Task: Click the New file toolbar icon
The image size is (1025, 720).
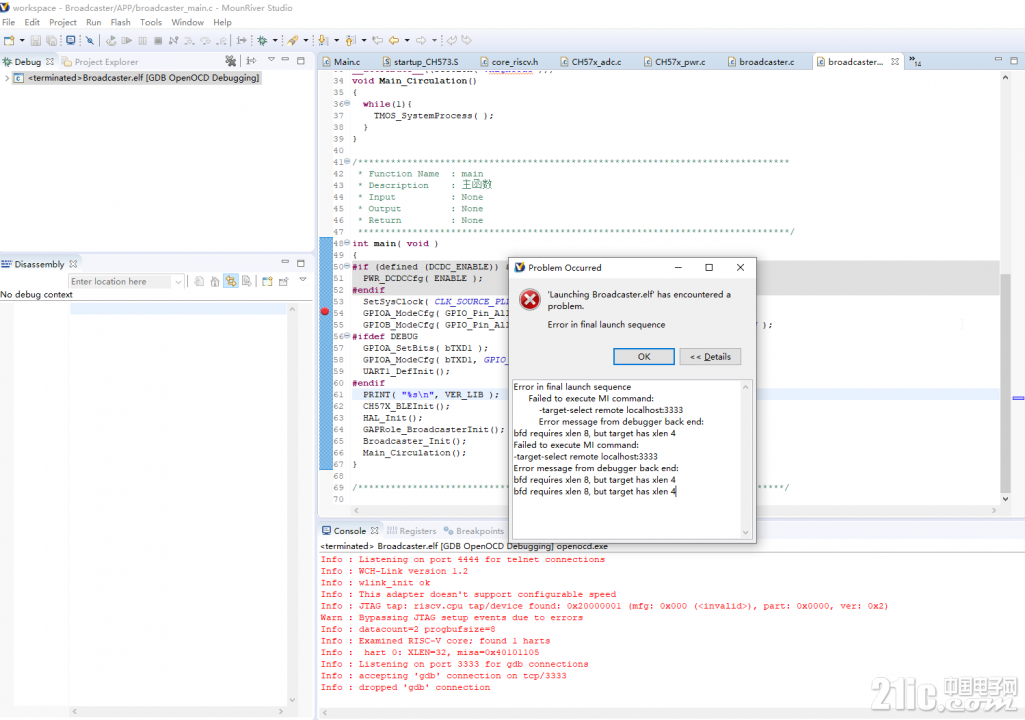Action: (9, 41)
